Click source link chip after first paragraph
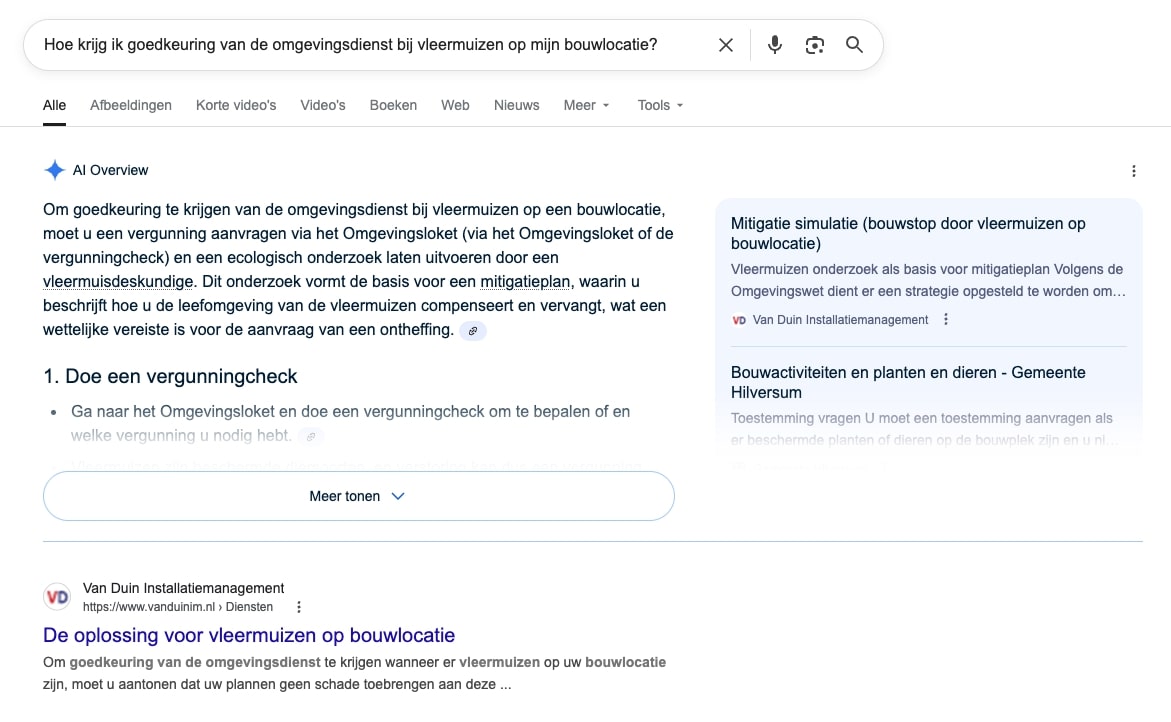The image size is (1171, 722). click(473, 331)
